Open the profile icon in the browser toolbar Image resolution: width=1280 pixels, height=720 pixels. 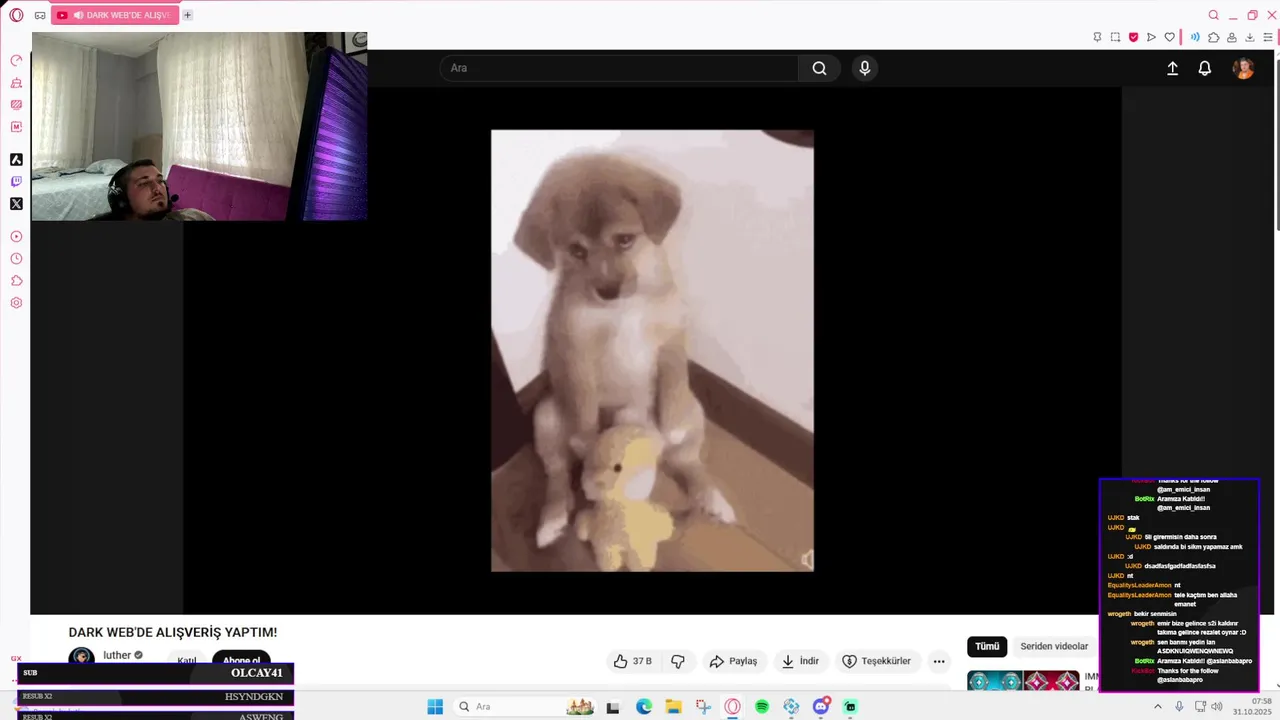click(x=1231, y=38)
